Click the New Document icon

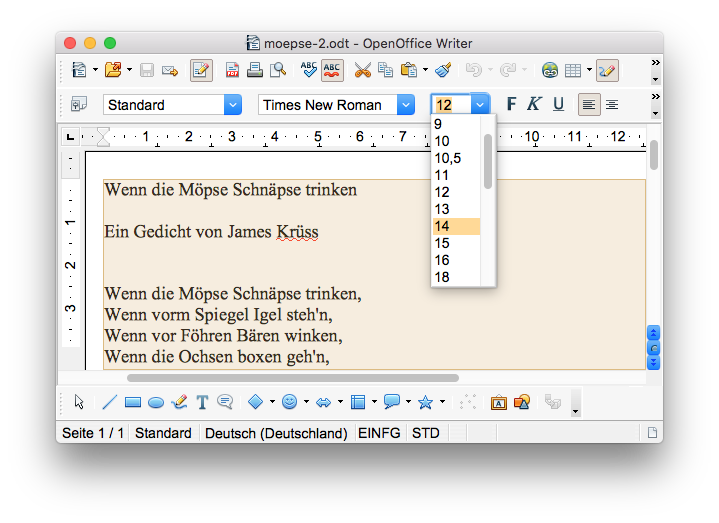[79, 70]
